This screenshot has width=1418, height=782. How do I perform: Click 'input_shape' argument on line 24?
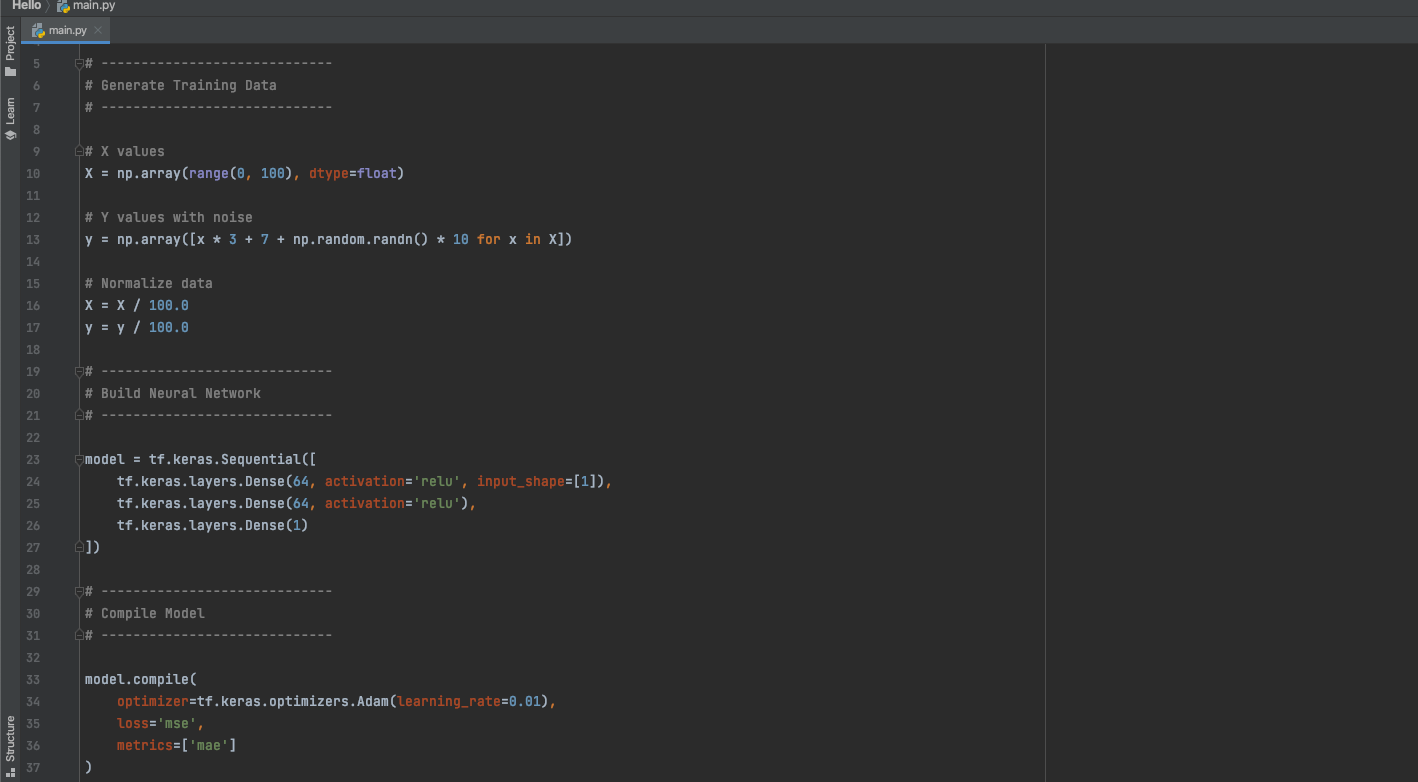[521, 481]
